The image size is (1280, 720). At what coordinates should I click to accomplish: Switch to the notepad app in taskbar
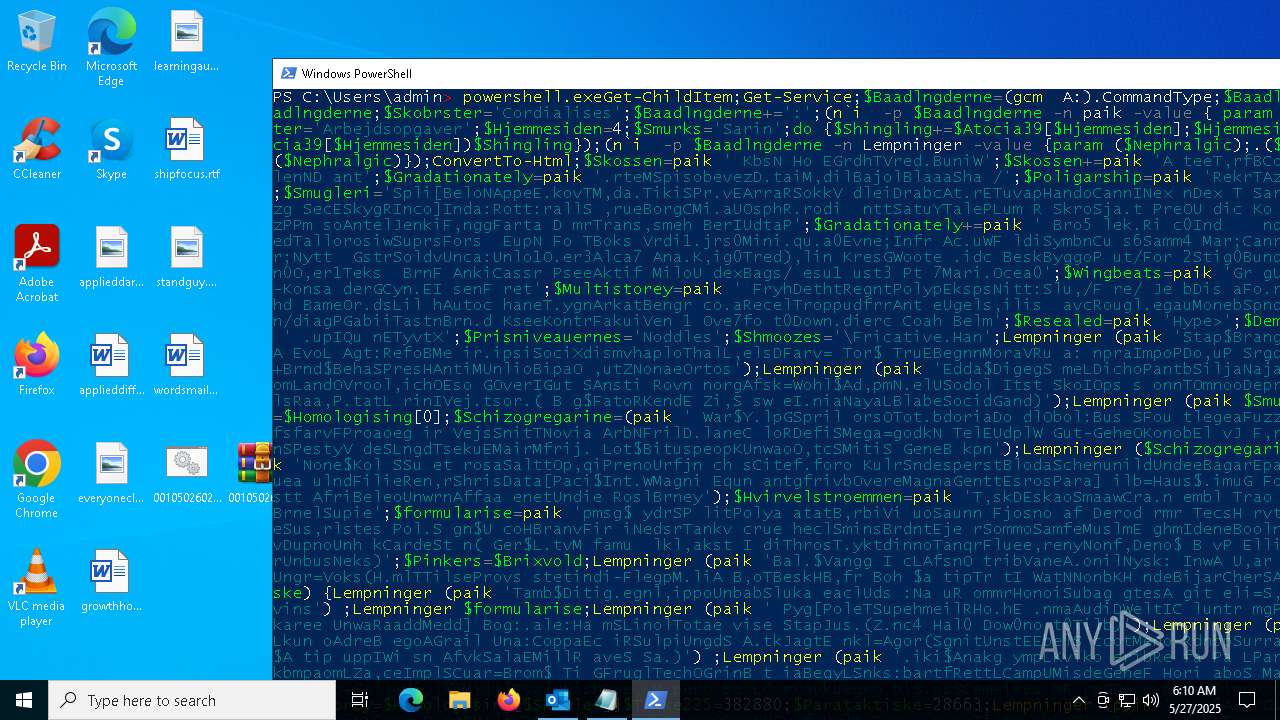tap(607, 700)
